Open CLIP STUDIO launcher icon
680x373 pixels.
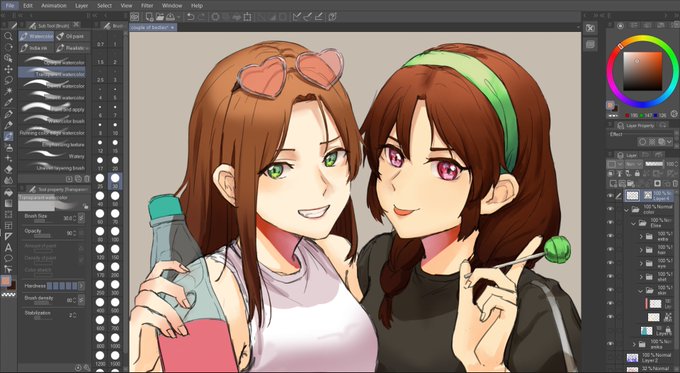134,17
